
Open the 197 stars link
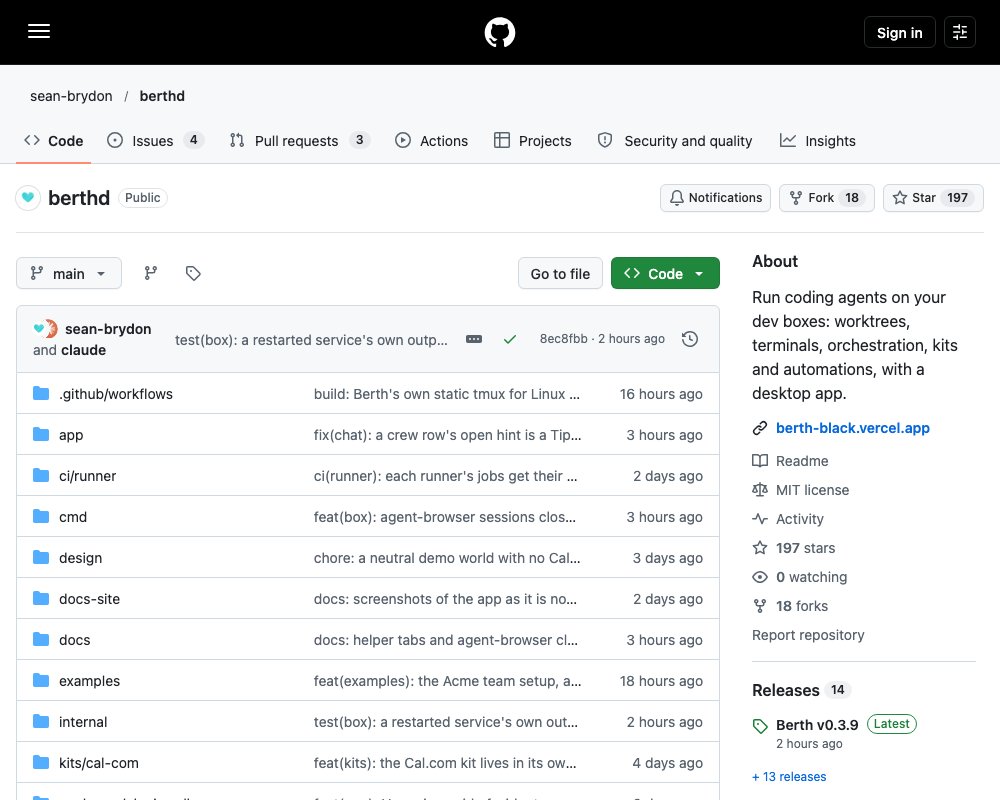point(805,547)
